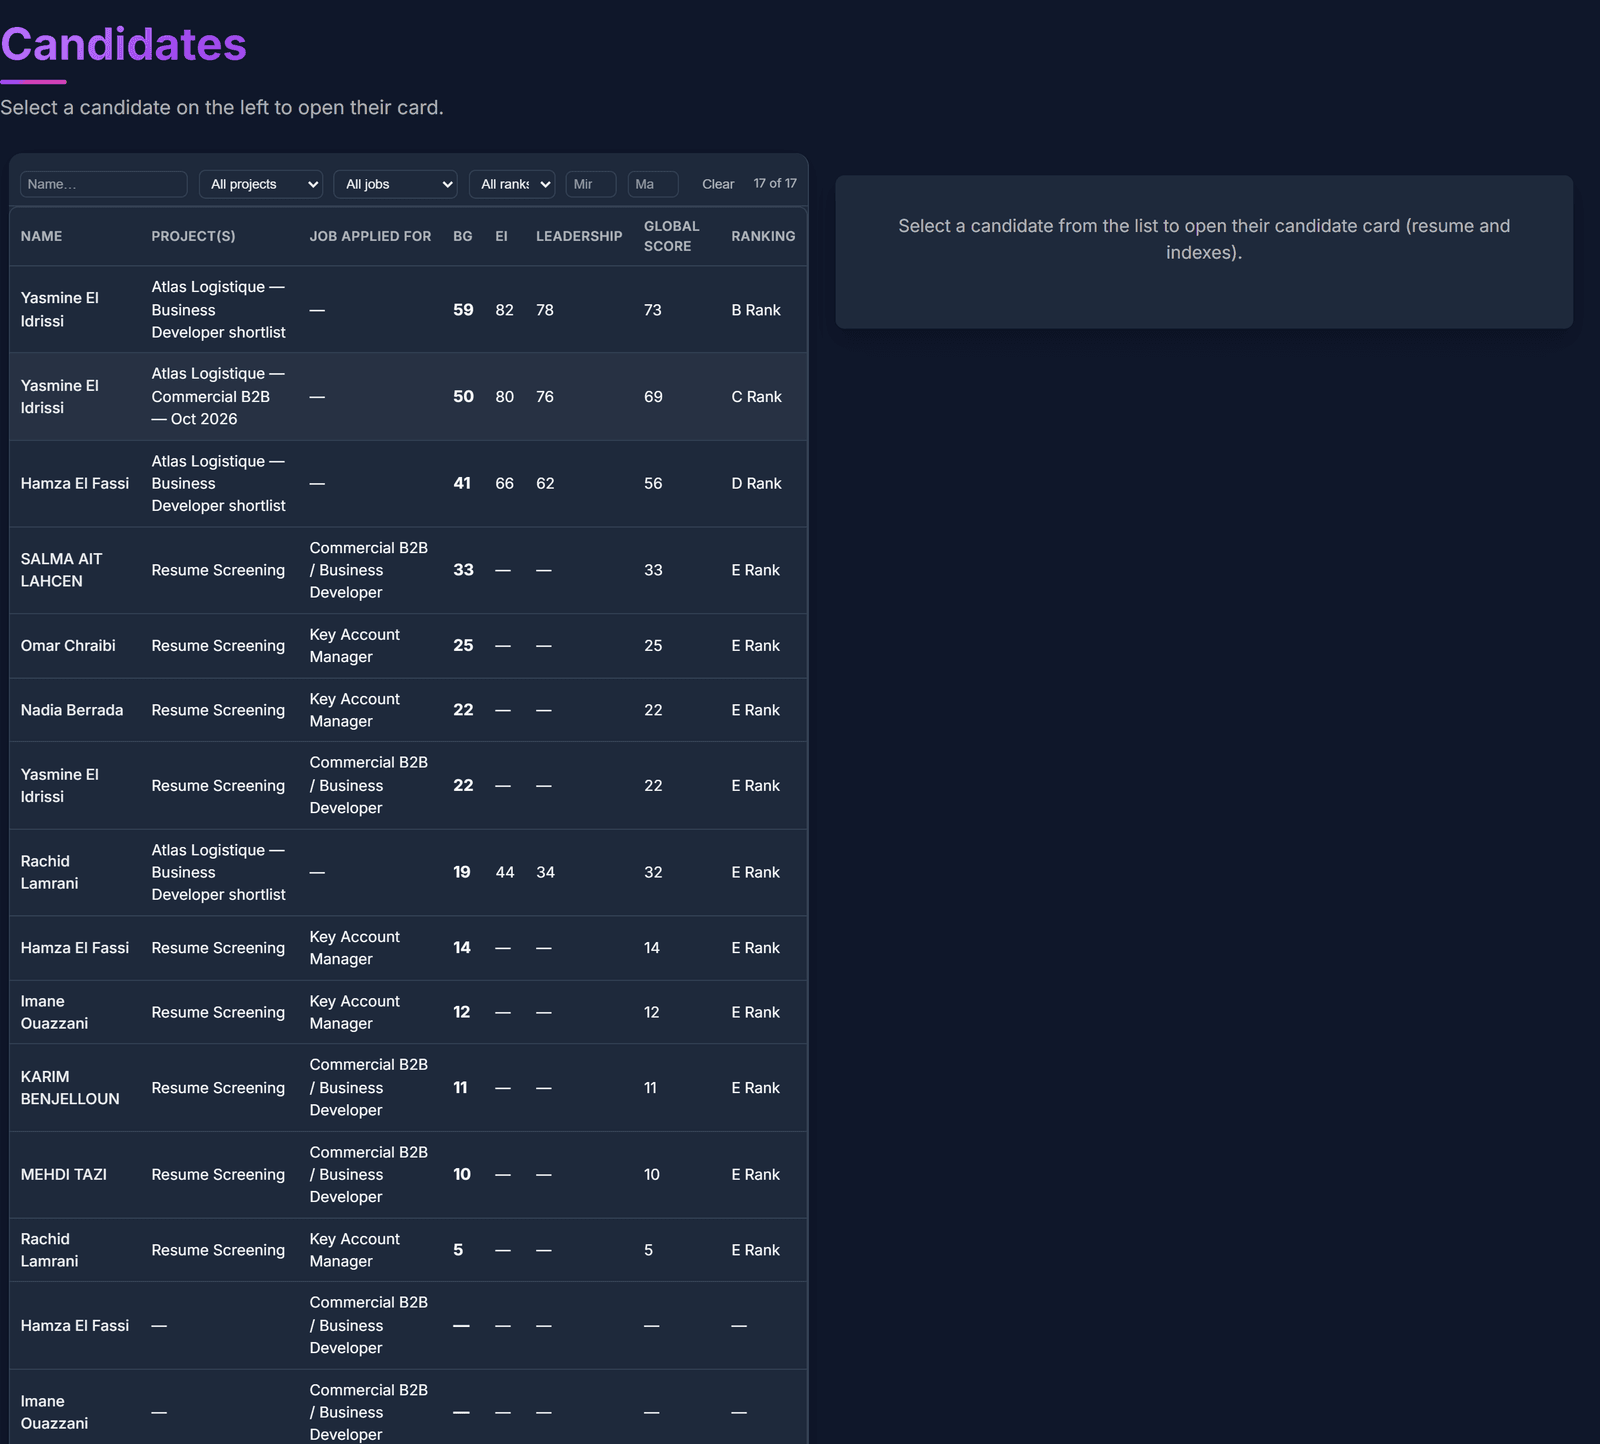The height and width of the screenshot is (1444, 1600).
Task: Open MEHDI TAZI's candidate card
Action: (408, 1175)
